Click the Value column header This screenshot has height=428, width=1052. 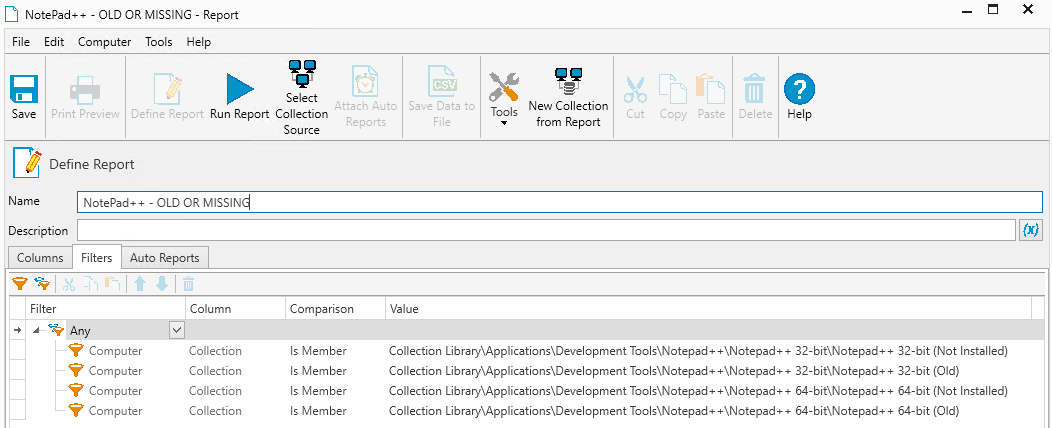point(708,309)
